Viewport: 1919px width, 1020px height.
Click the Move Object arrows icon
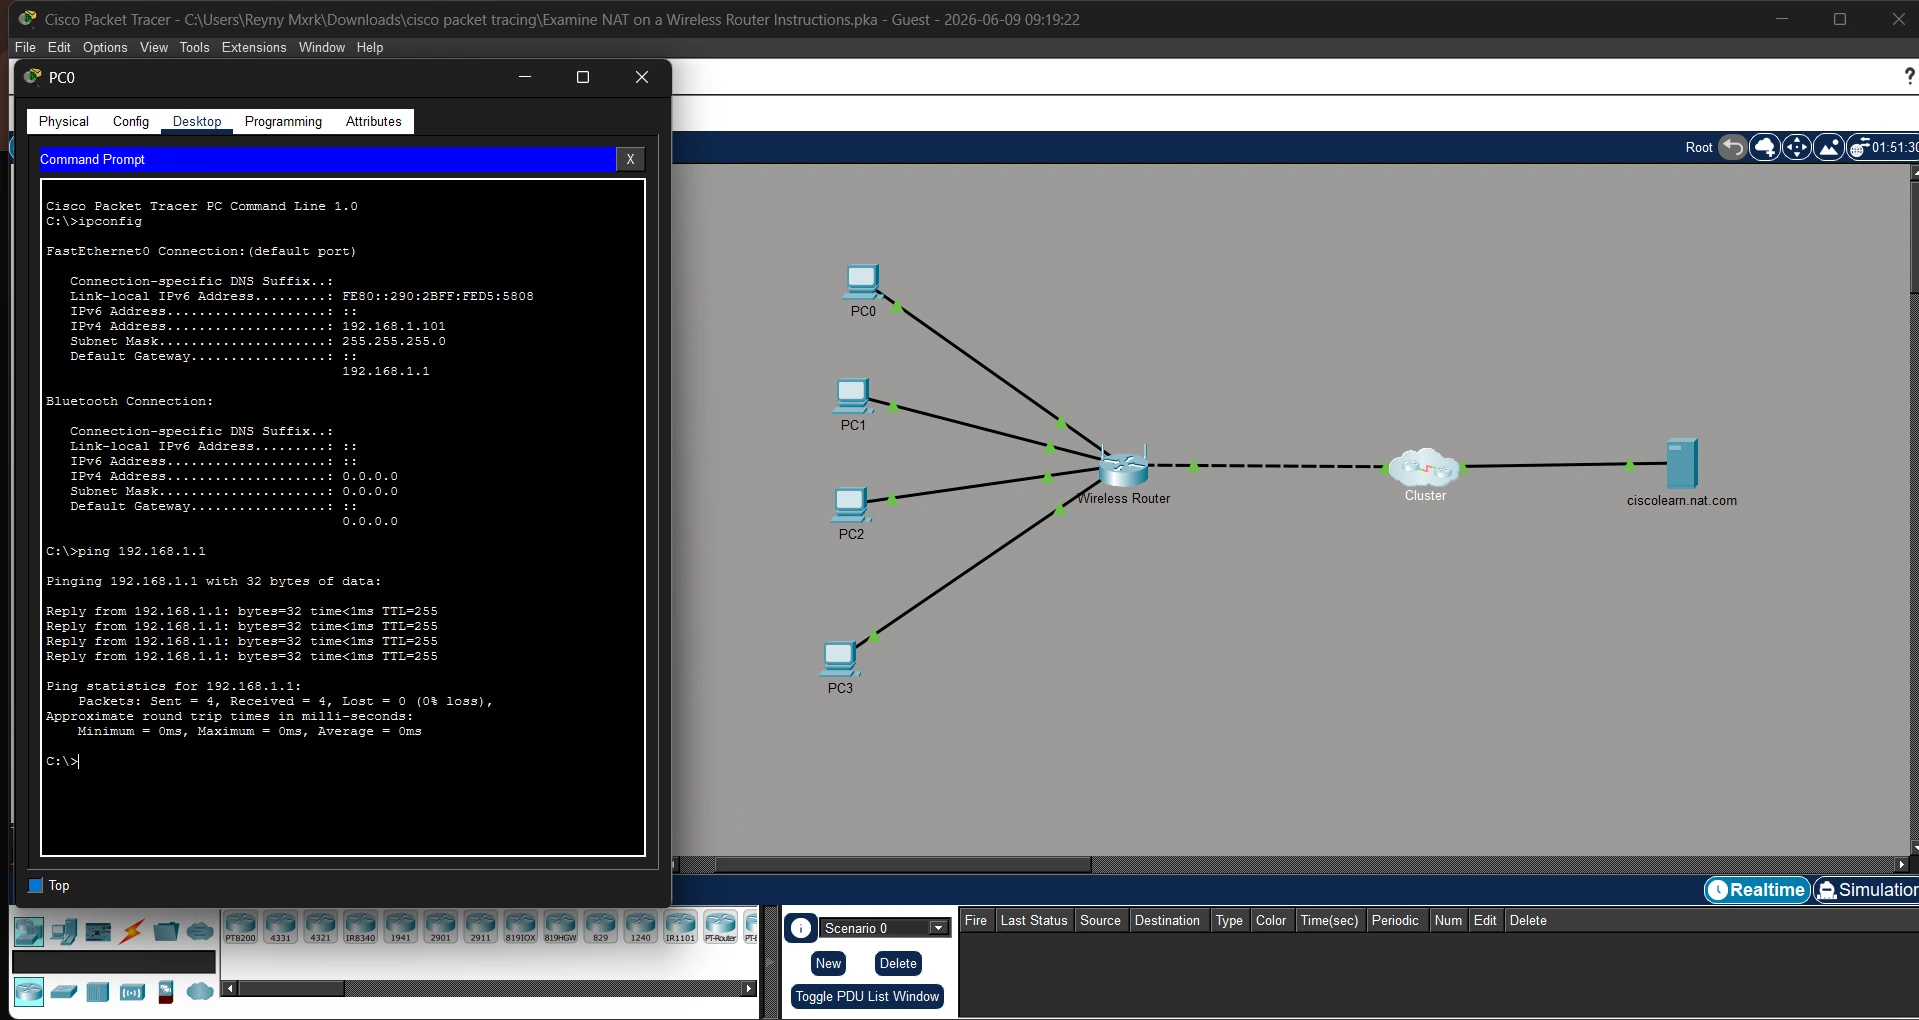coord(1797,148)
